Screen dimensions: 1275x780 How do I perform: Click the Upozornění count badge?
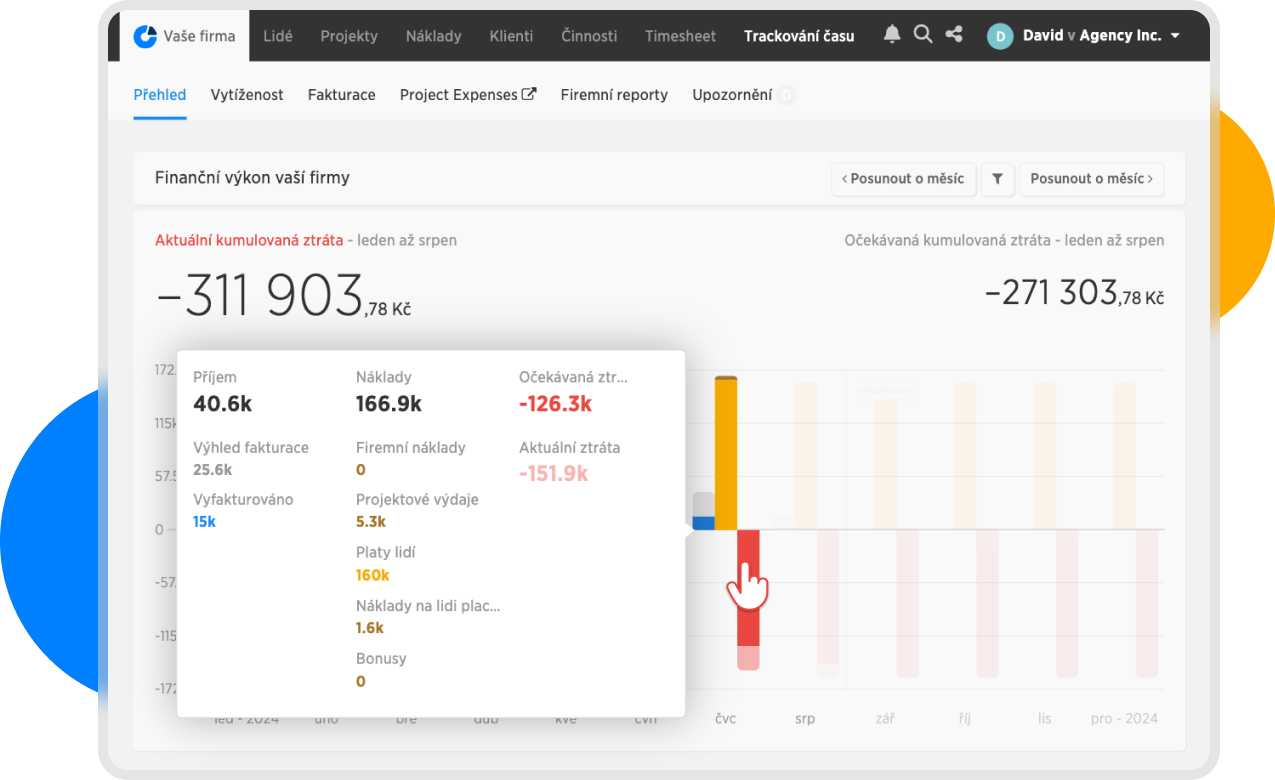786,96
